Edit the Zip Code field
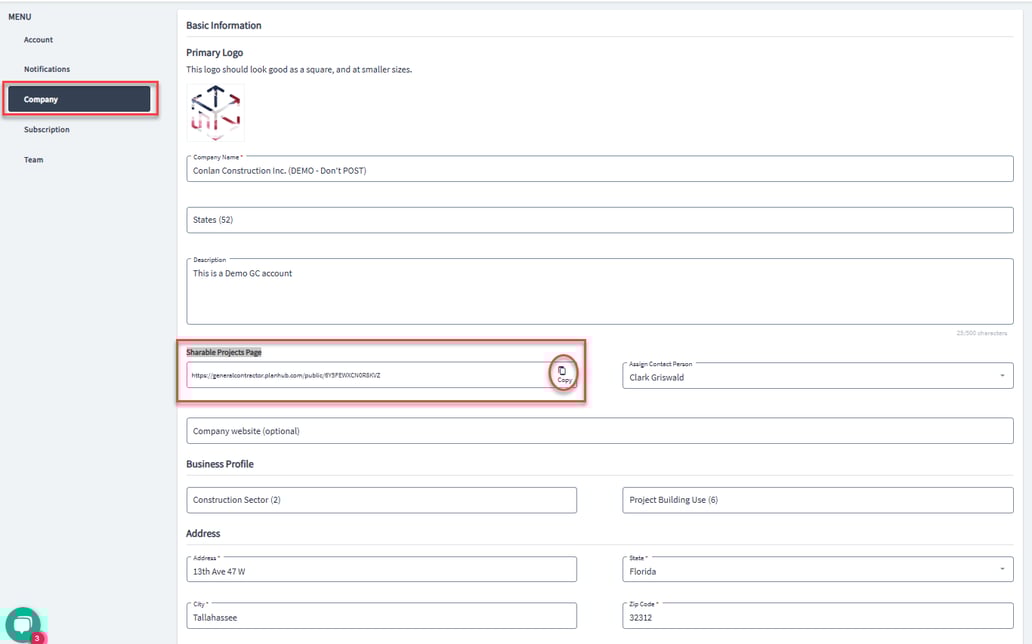Screen dimensions: 1032x644 pyautogui.click(x=818, y=615)
